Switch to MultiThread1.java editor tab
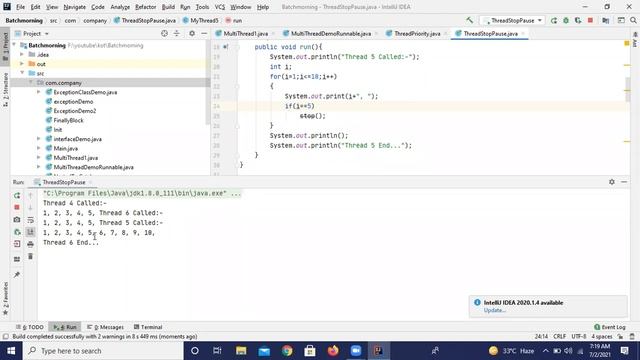 tap(246, 33)
